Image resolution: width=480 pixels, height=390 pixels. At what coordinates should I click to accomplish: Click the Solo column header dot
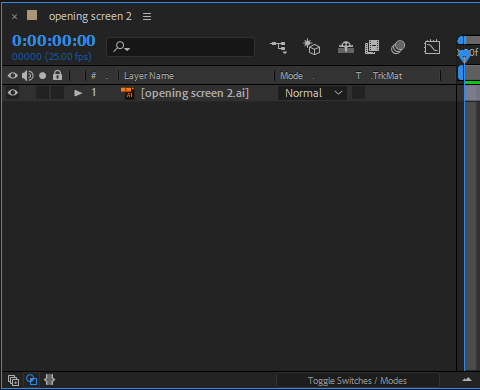pos(42,76)
